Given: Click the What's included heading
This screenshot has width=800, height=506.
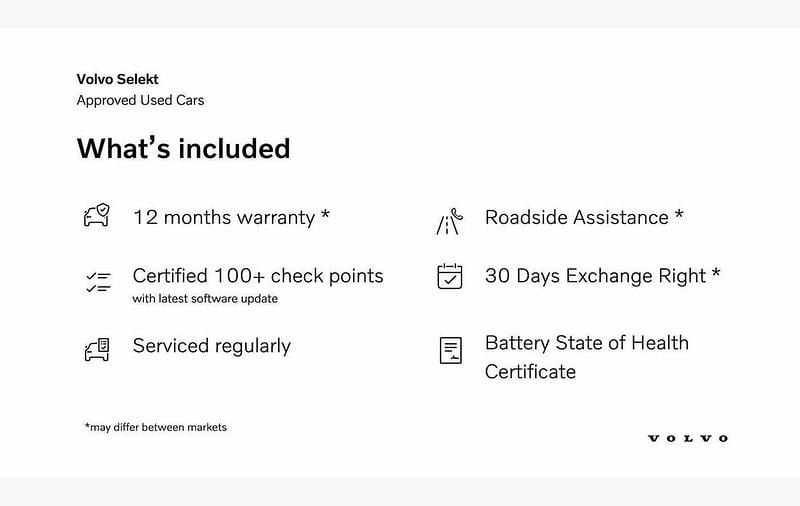Looking at the screenshot, I should point(183,148).
